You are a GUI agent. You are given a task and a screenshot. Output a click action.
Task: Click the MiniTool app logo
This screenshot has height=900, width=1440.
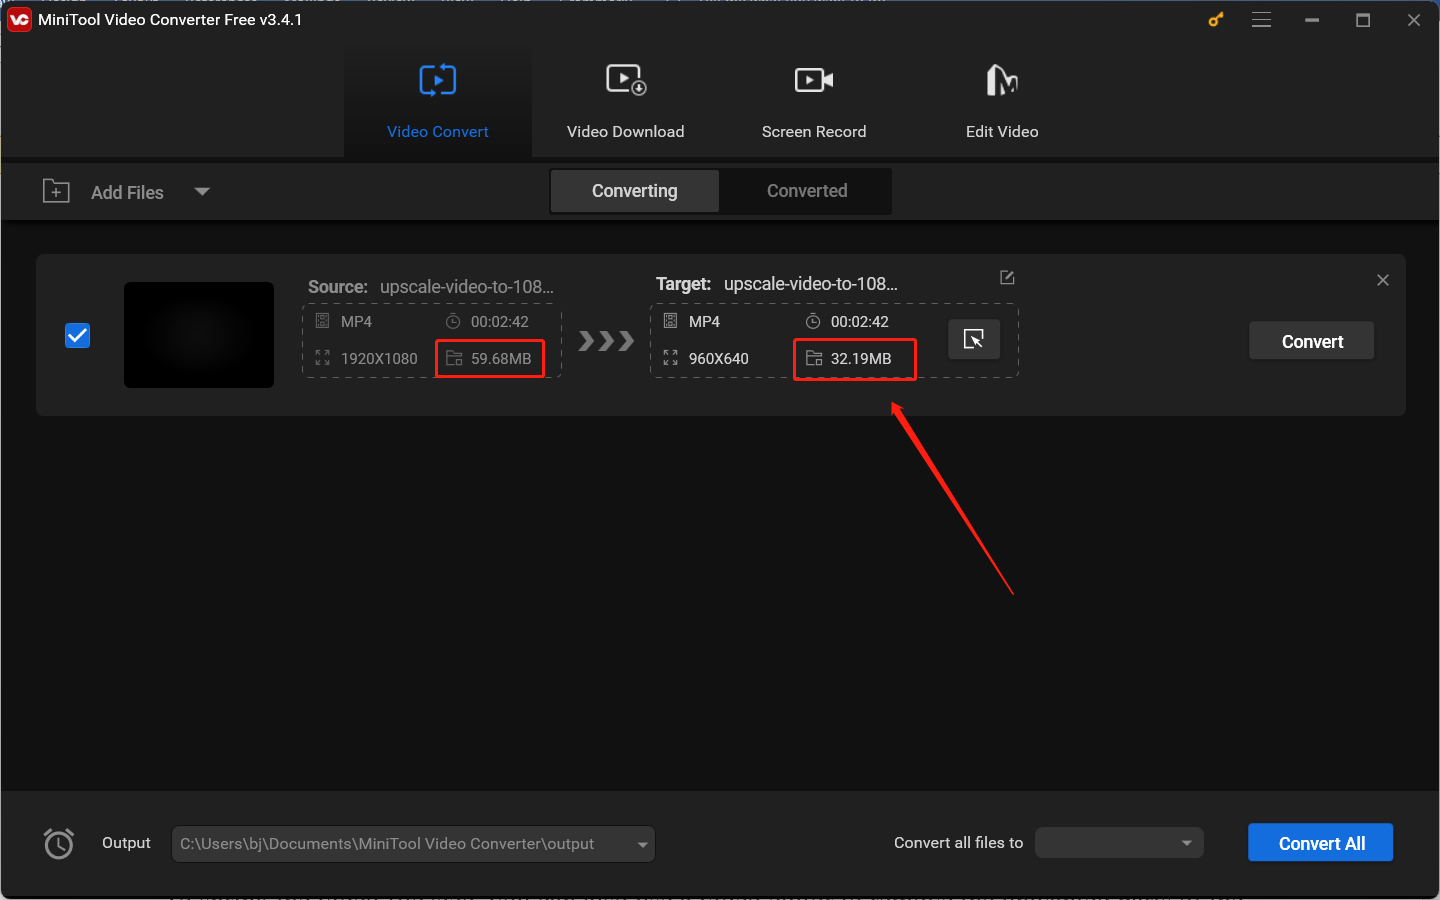coord(19,19)
